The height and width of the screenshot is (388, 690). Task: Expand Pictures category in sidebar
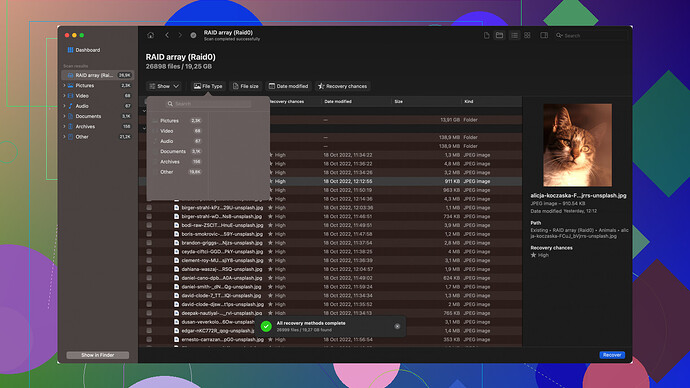(64, 85)
